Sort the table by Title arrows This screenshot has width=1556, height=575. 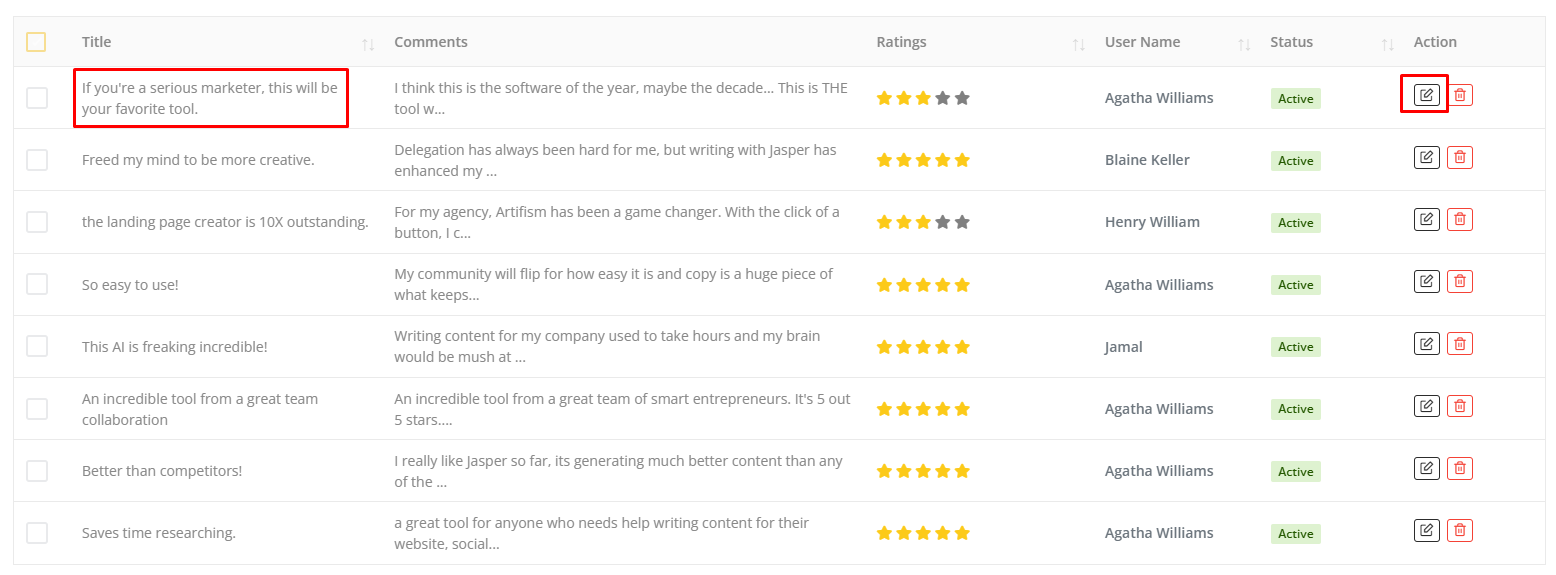(x=368, y=44)
